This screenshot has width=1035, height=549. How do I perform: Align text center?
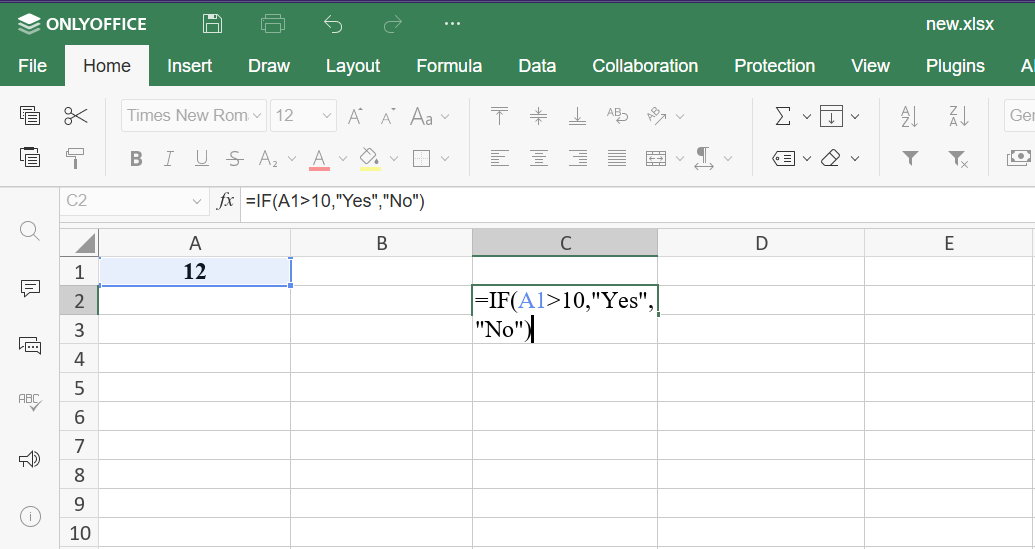[x=539, y=158]
